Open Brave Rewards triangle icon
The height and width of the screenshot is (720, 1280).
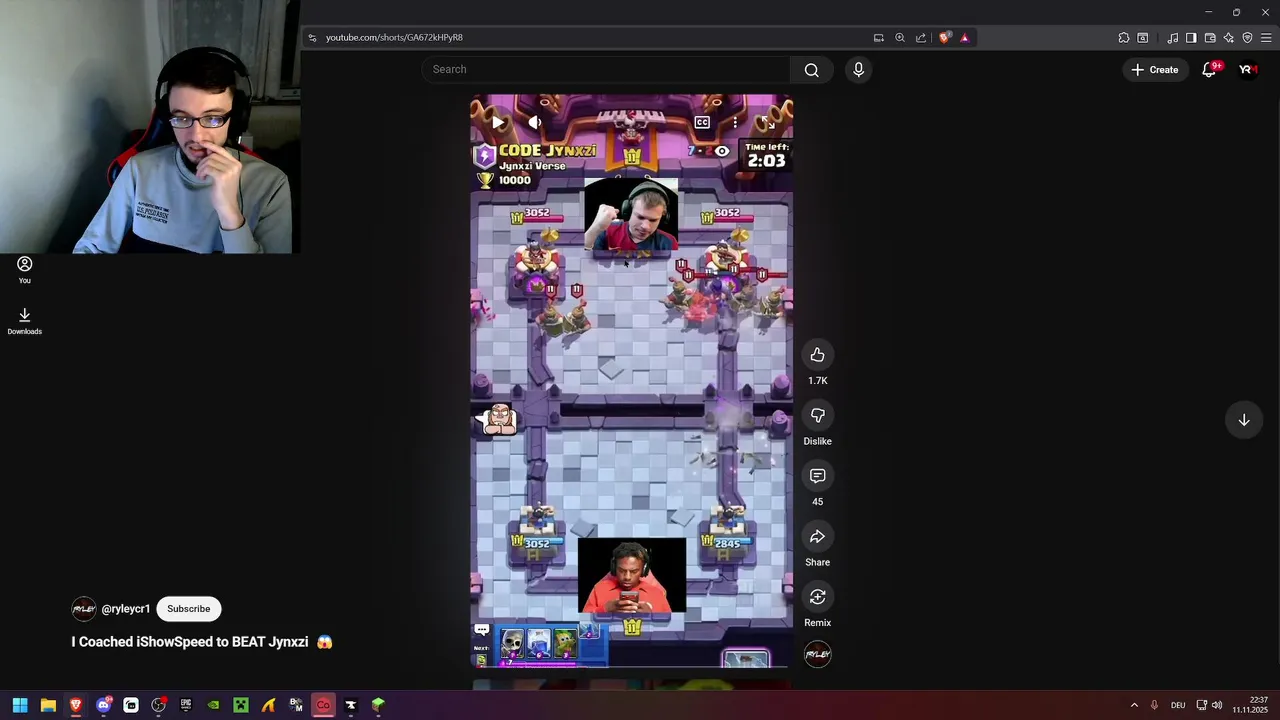point(965,37)
